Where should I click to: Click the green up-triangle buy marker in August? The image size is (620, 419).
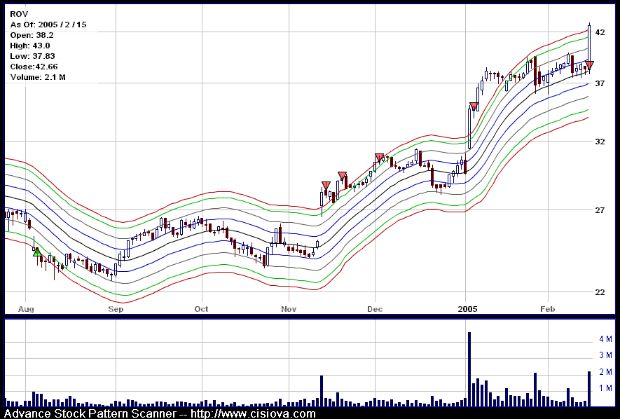coord(37,252)
